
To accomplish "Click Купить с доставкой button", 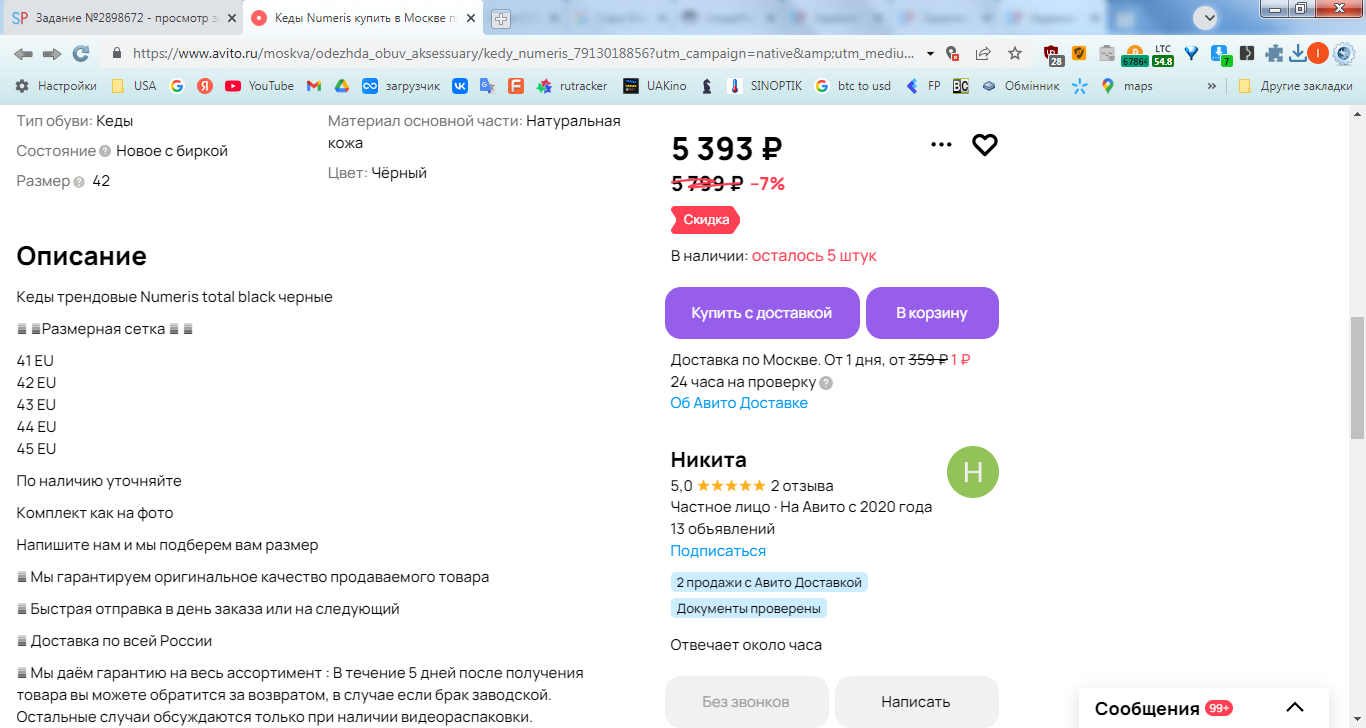I will point(762,313).
